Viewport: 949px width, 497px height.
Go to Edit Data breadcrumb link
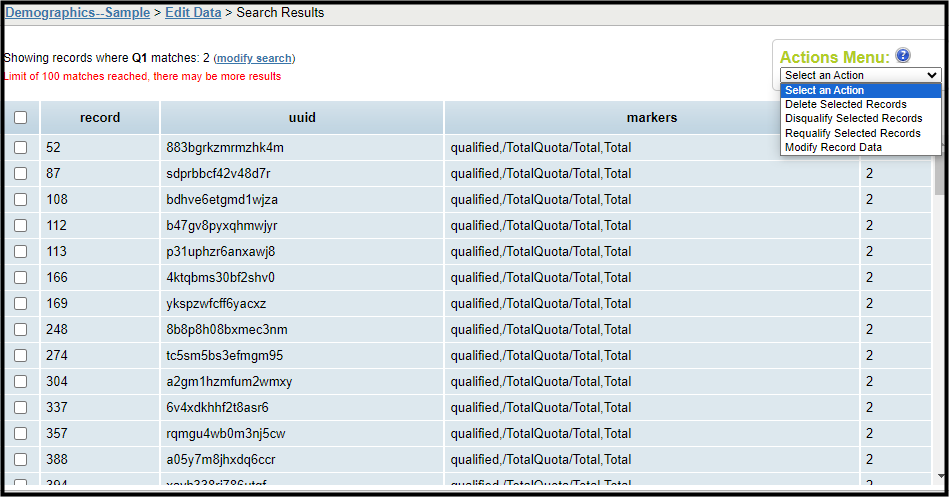click(x=193, y=13)
